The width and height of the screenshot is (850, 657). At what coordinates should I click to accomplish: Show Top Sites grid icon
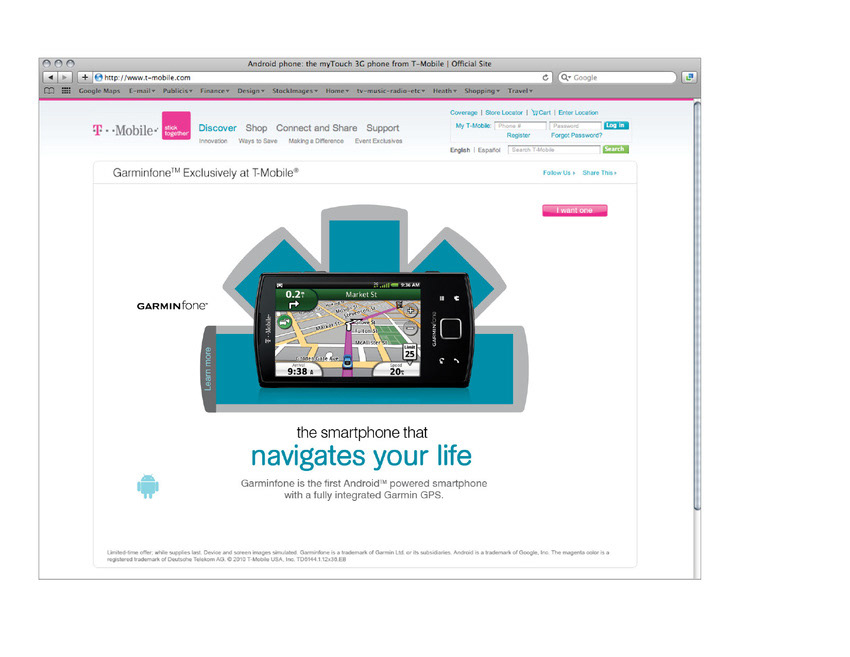[66, 91]
